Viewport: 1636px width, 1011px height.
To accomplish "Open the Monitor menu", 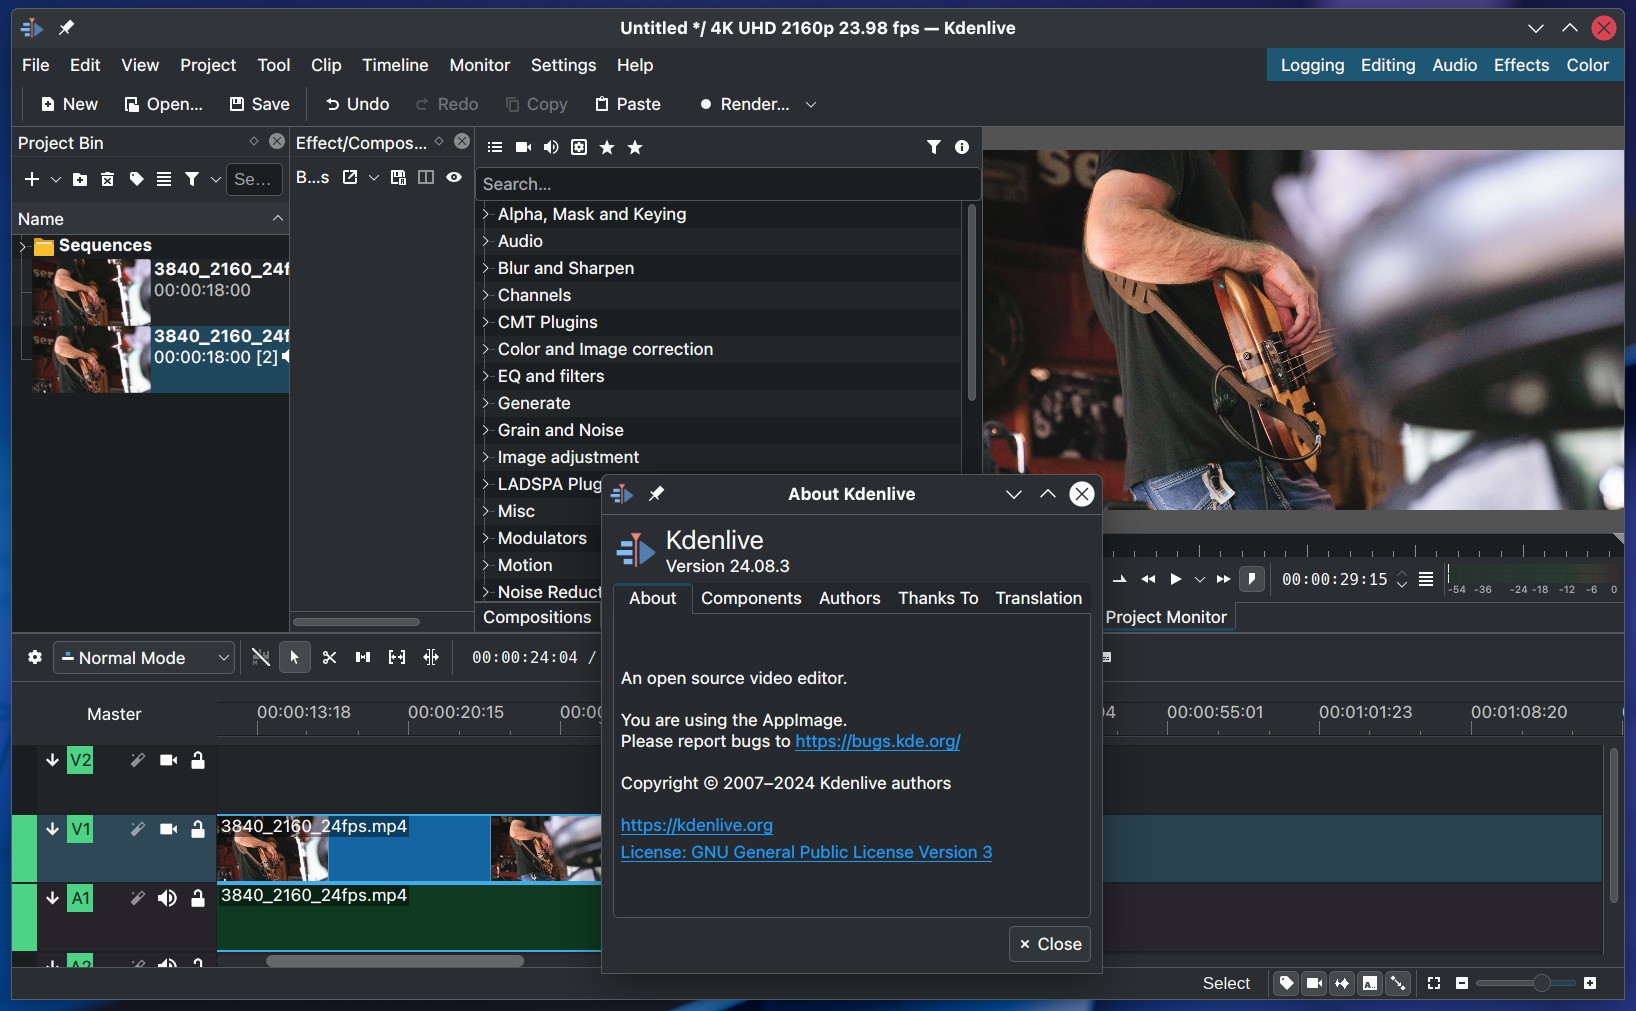I will click(x=479, y=65).
